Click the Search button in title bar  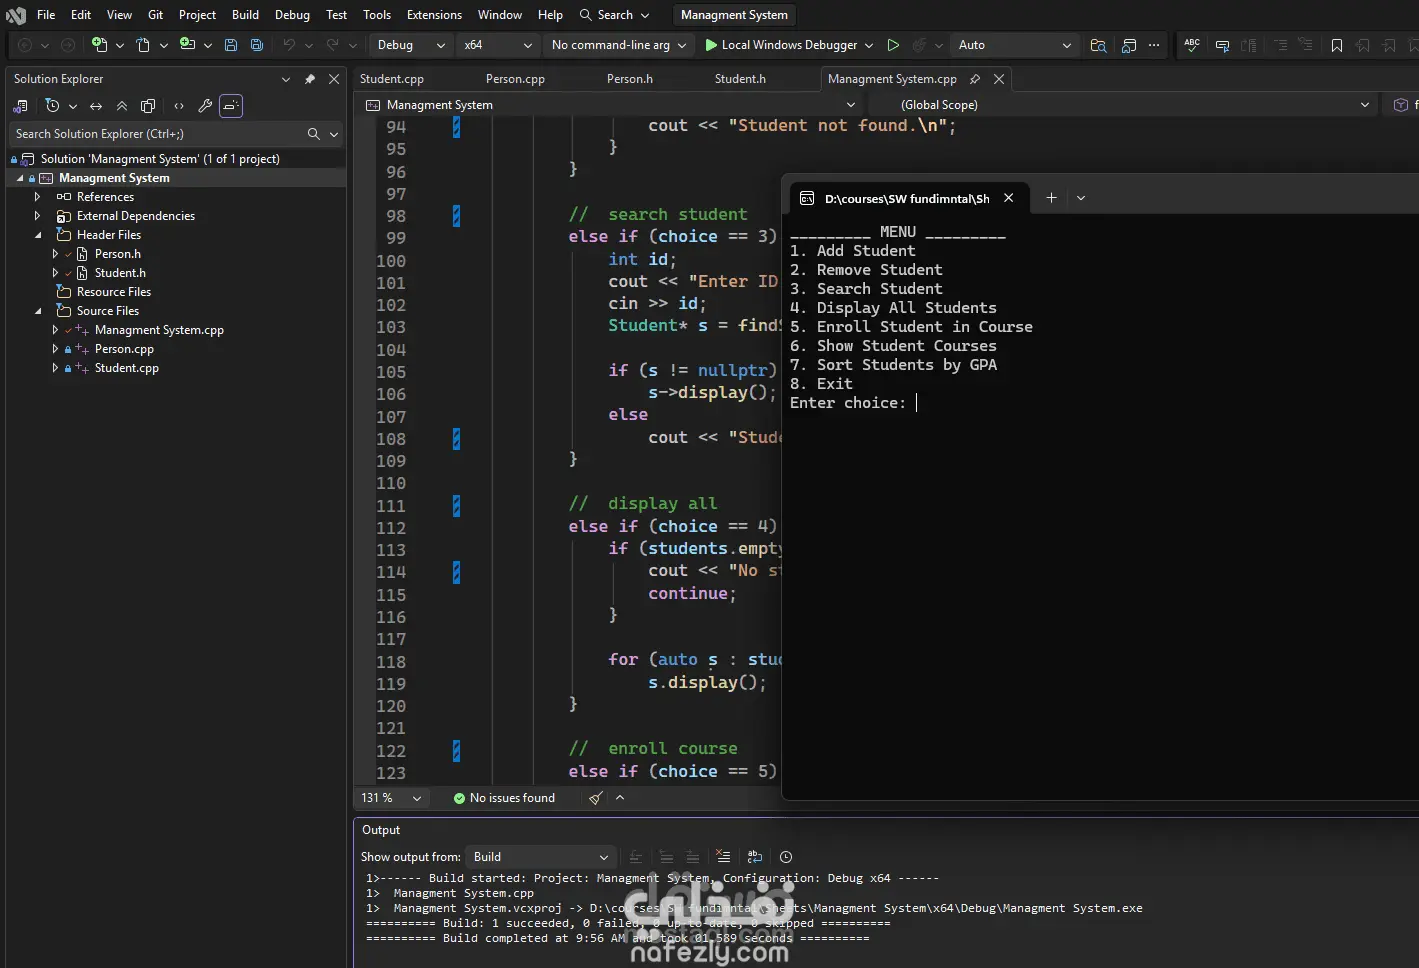614,15
